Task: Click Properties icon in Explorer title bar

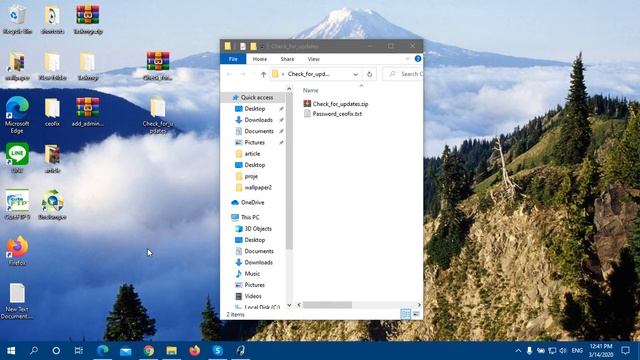Action: click(x=243, y=46)
